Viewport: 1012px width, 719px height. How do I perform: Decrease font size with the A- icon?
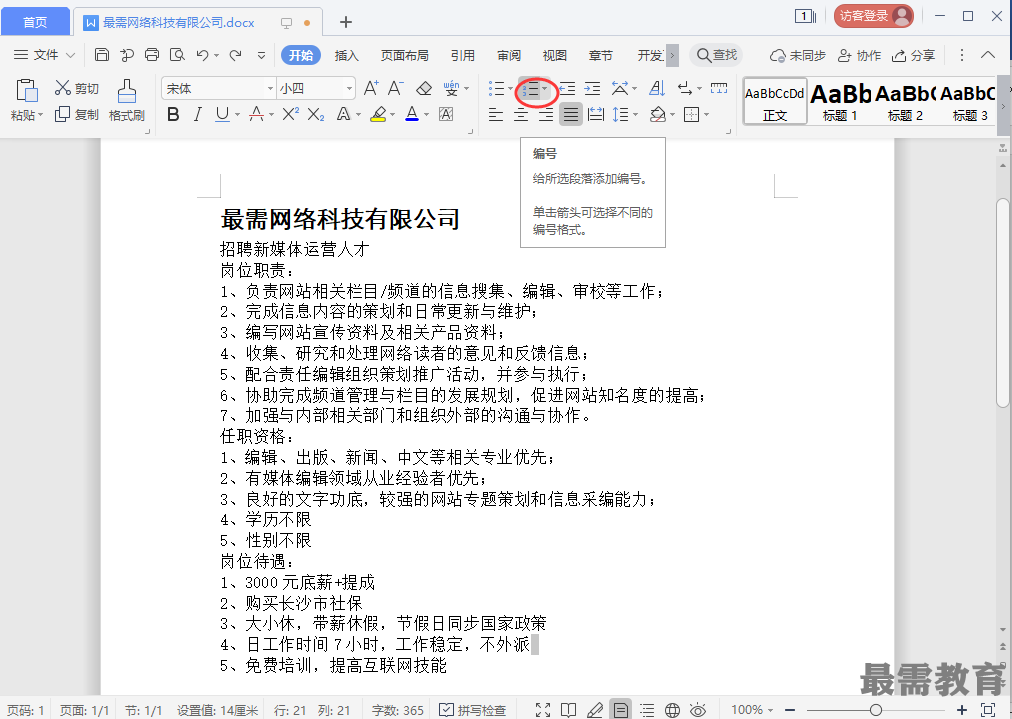tap(396, 88)
